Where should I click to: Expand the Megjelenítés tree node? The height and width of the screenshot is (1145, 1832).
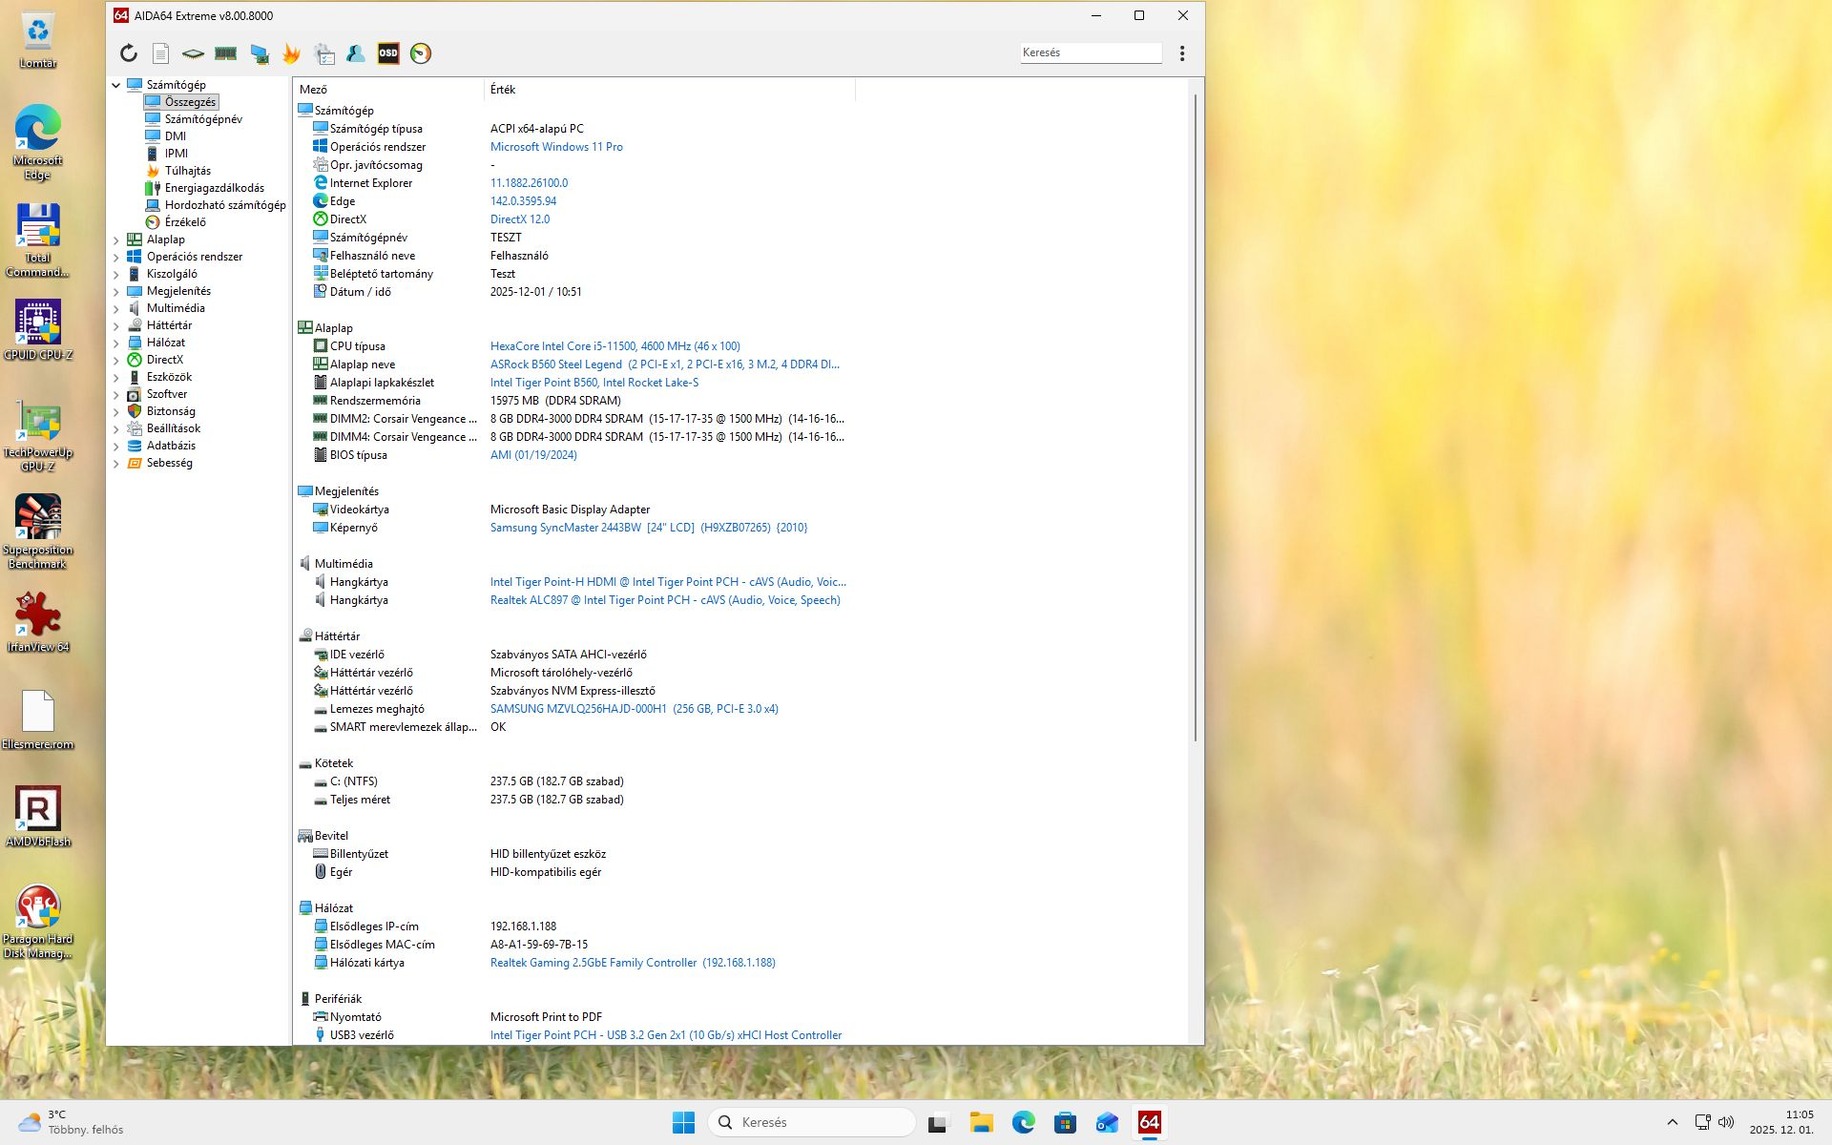[116, 291]
